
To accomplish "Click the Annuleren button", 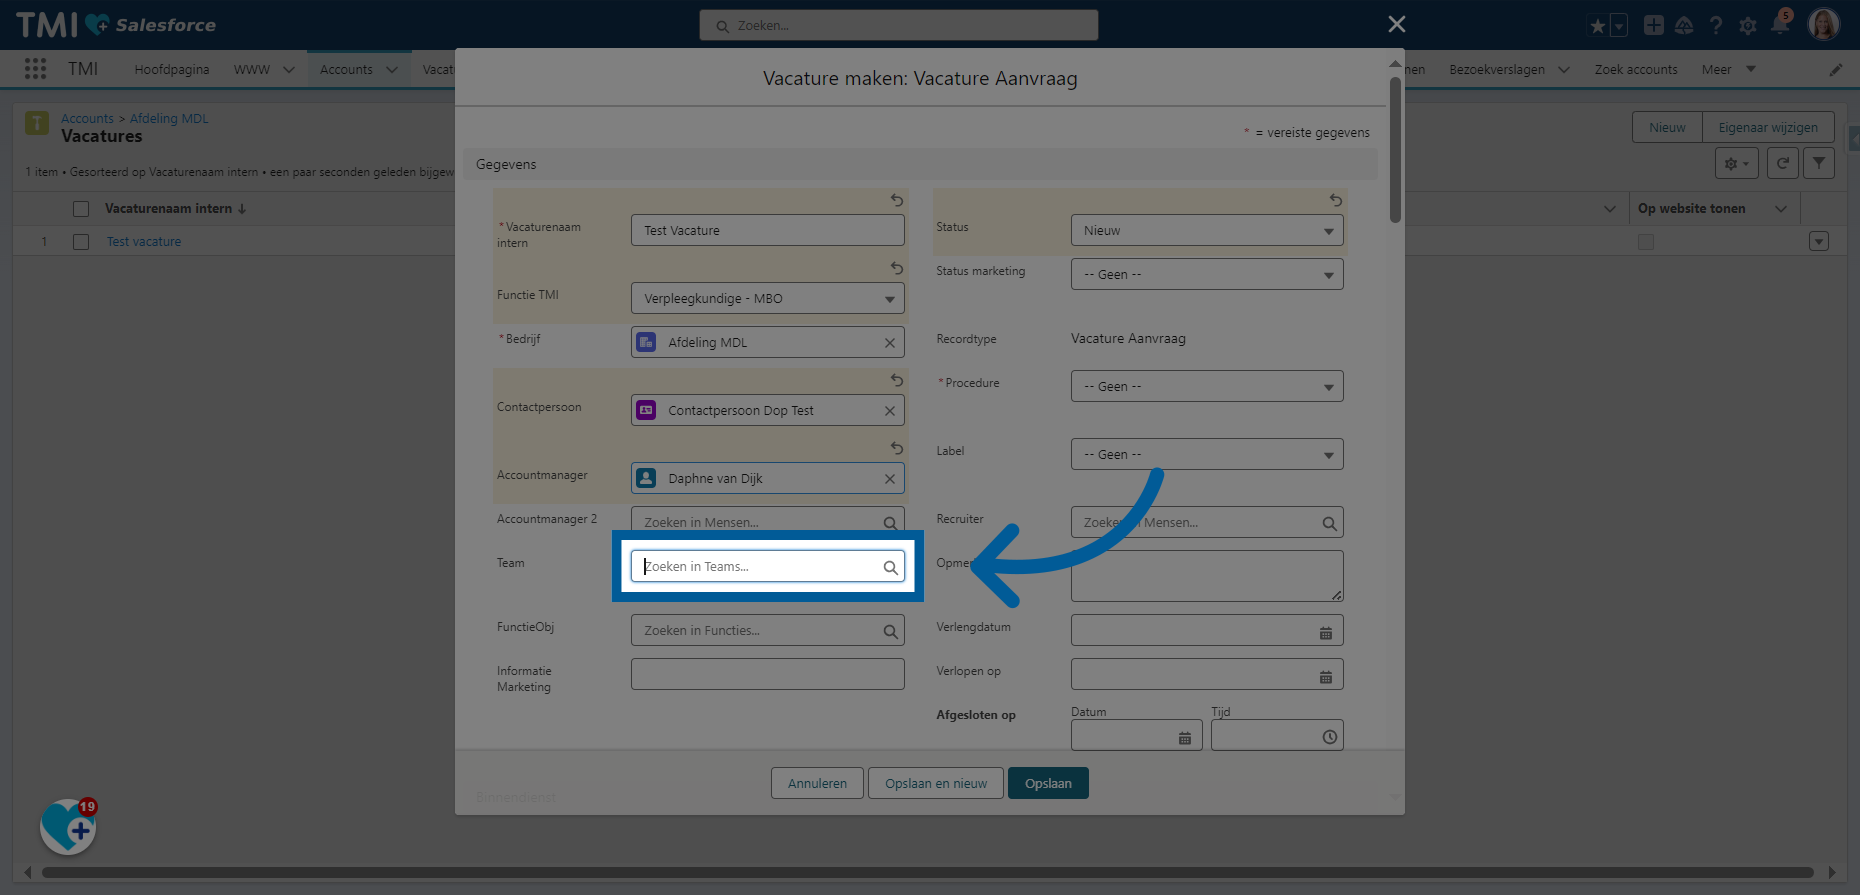I will coord(817,783).
